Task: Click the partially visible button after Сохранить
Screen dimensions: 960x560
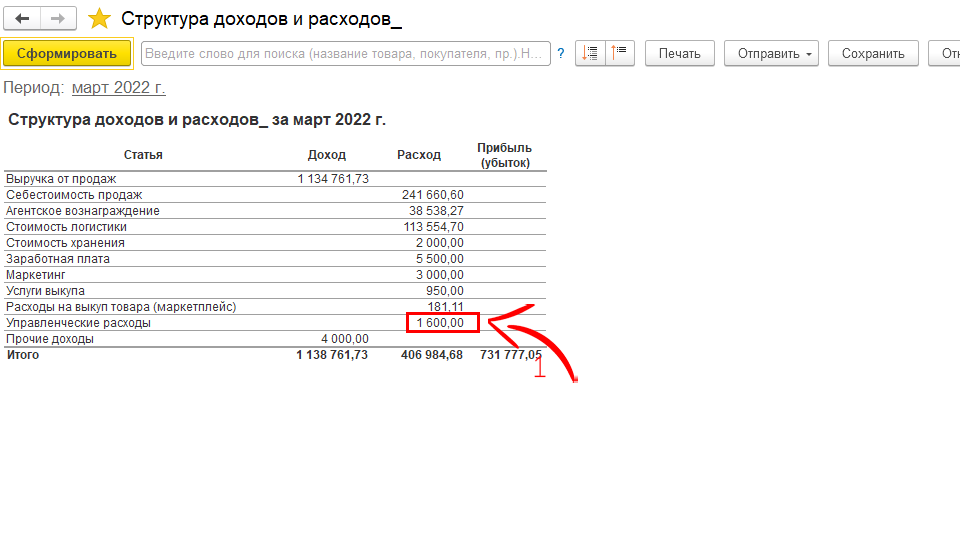Action: pos(945,54)
